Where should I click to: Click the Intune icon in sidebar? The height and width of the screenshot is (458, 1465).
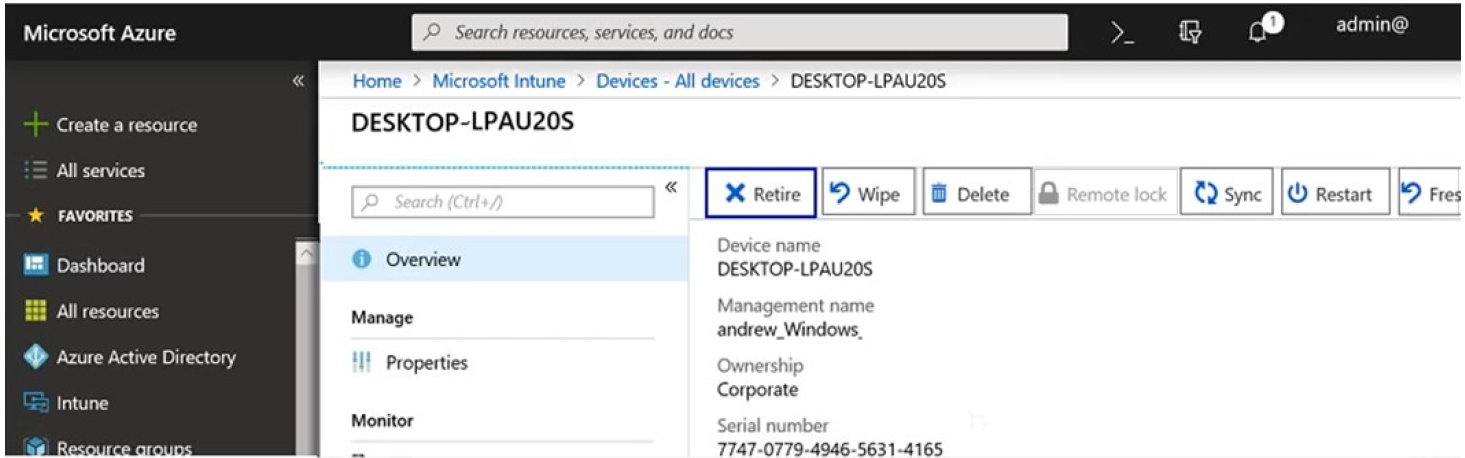click(36, 403)
